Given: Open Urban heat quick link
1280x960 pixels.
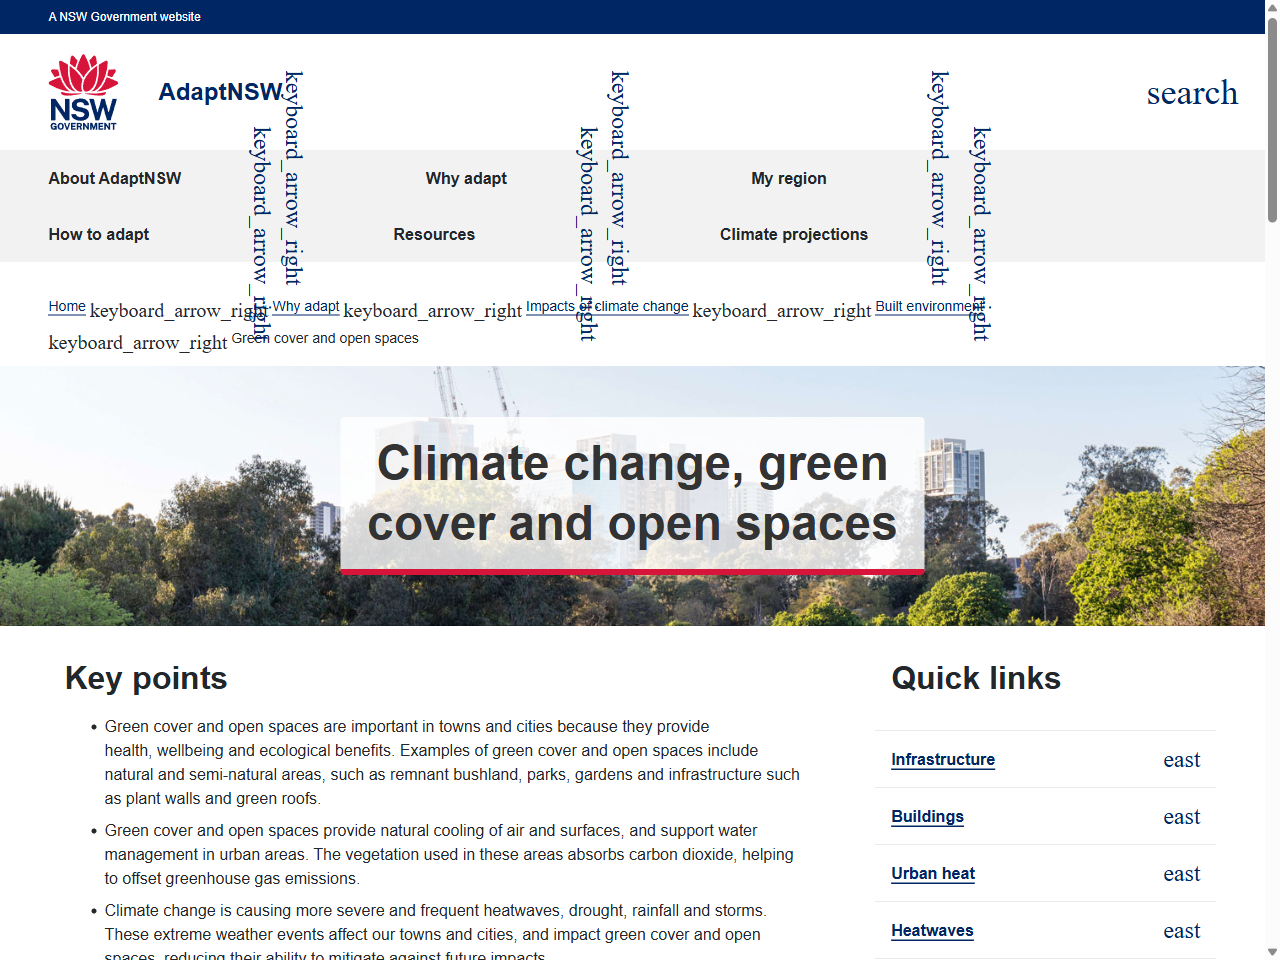Looking at the screenshot, I should click(x=933, y=874).
